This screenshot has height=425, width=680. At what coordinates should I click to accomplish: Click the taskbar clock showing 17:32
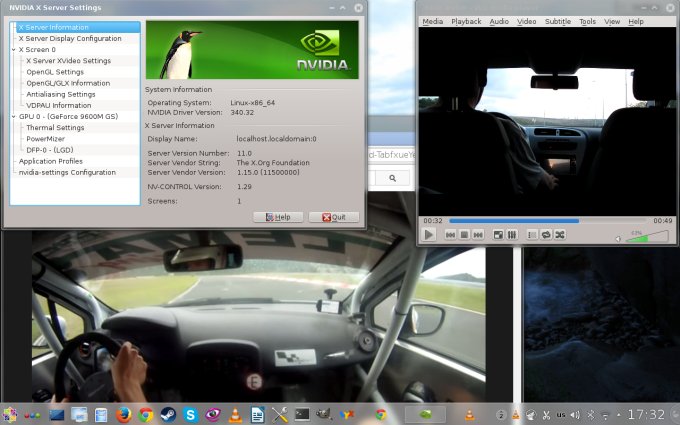coord(646,415)
